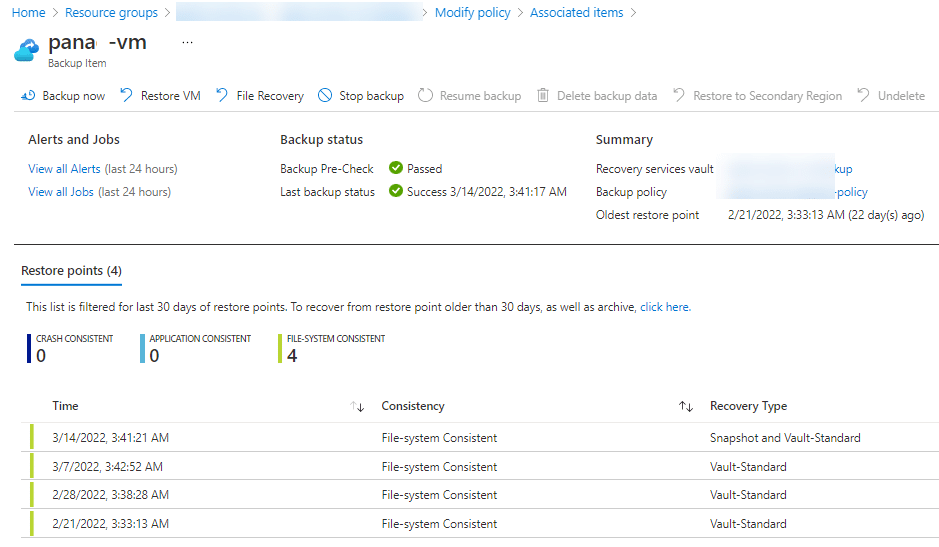Sort by Consistency column arrows
Viewport: 939px width, 547px height.
click(686, 407)
